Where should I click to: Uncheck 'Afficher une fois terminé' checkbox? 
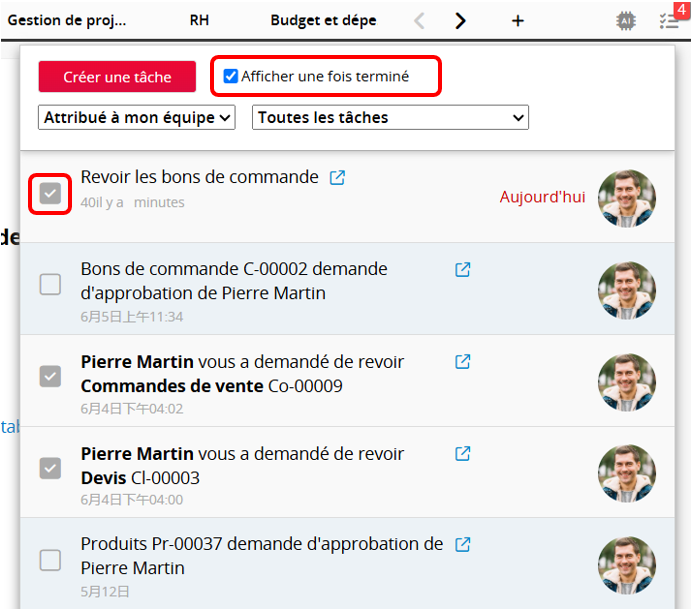tap(231, 76)
